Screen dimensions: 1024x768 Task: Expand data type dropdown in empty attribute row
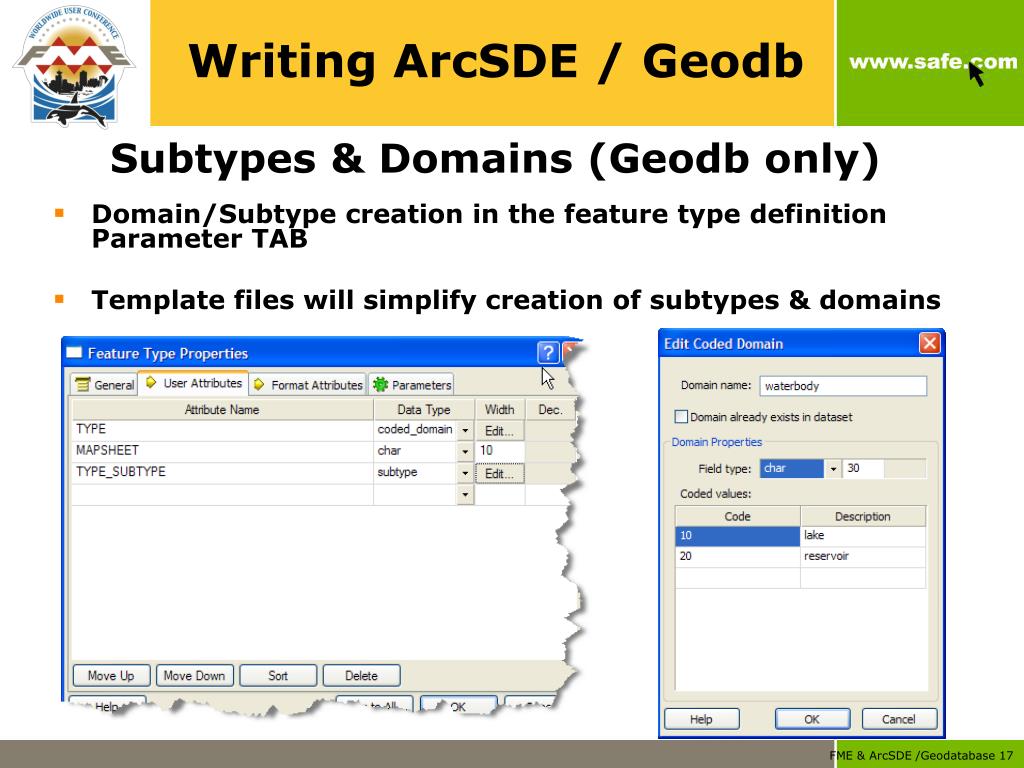(465, 494)
